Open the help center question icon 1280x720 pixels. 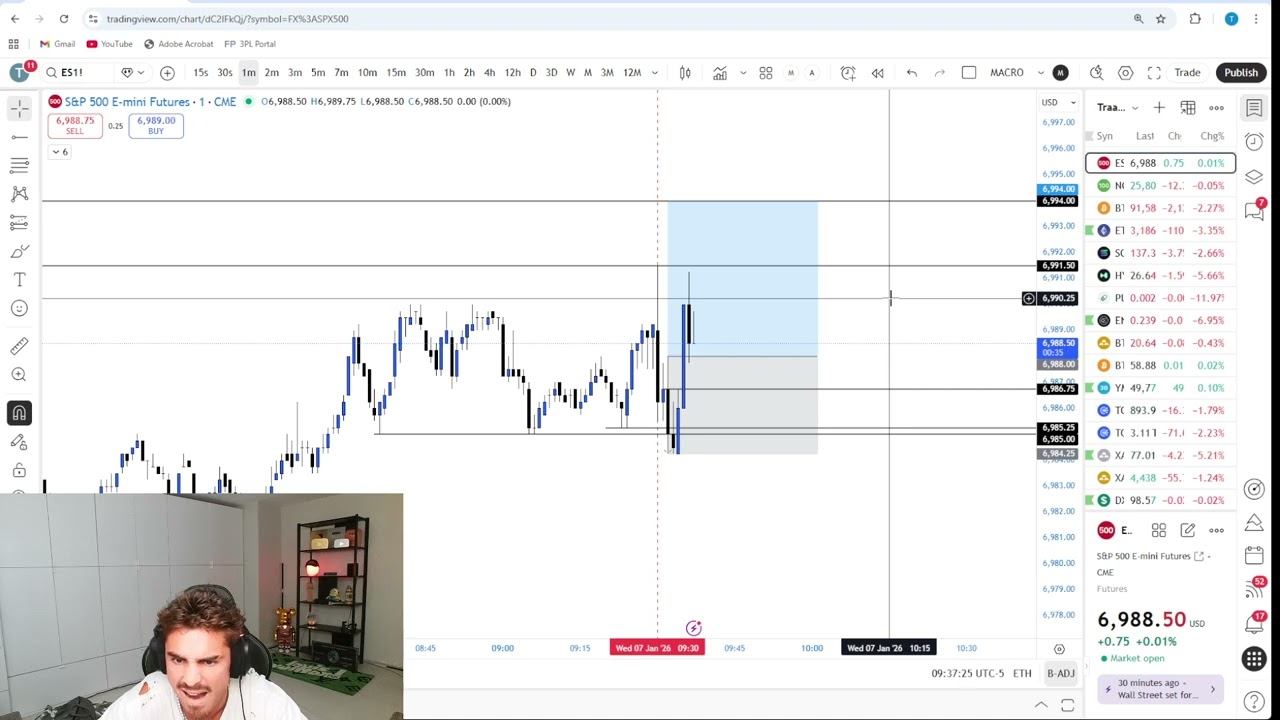[x=1254, y=702]
